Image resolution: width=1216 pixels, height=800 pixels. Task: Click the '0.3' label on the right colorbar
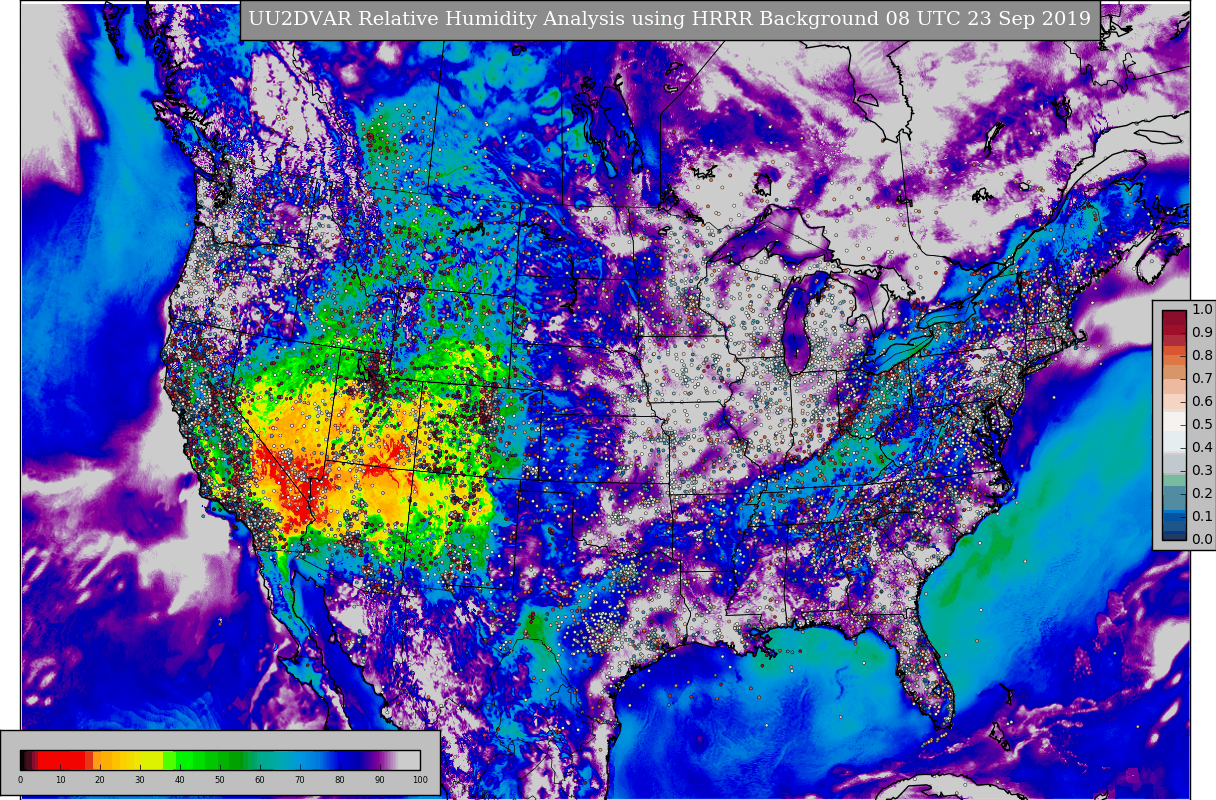pos(1202,471)
